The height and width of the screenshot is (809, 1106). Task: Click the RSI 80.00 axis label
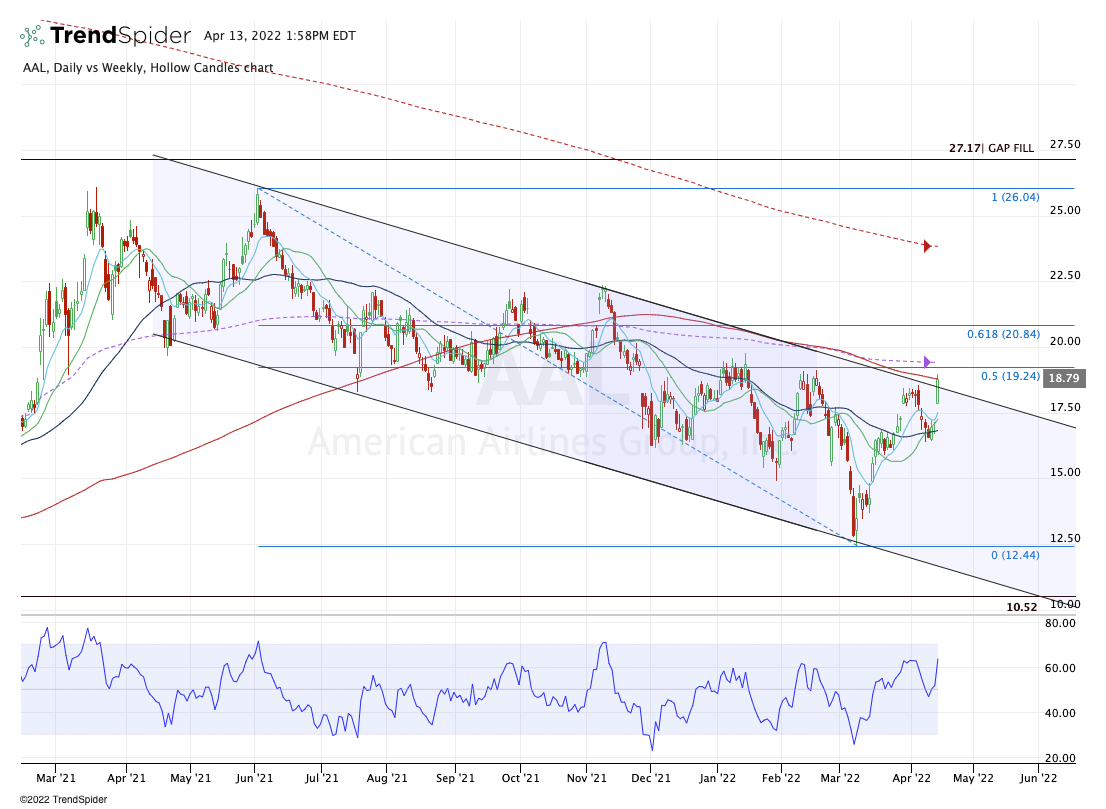(1060, 624)
